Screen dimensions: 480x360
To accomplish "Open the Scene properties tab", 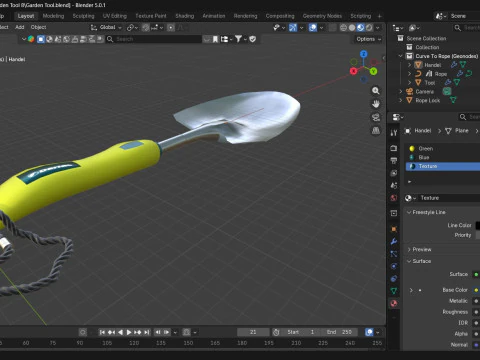I will point(394,185).
